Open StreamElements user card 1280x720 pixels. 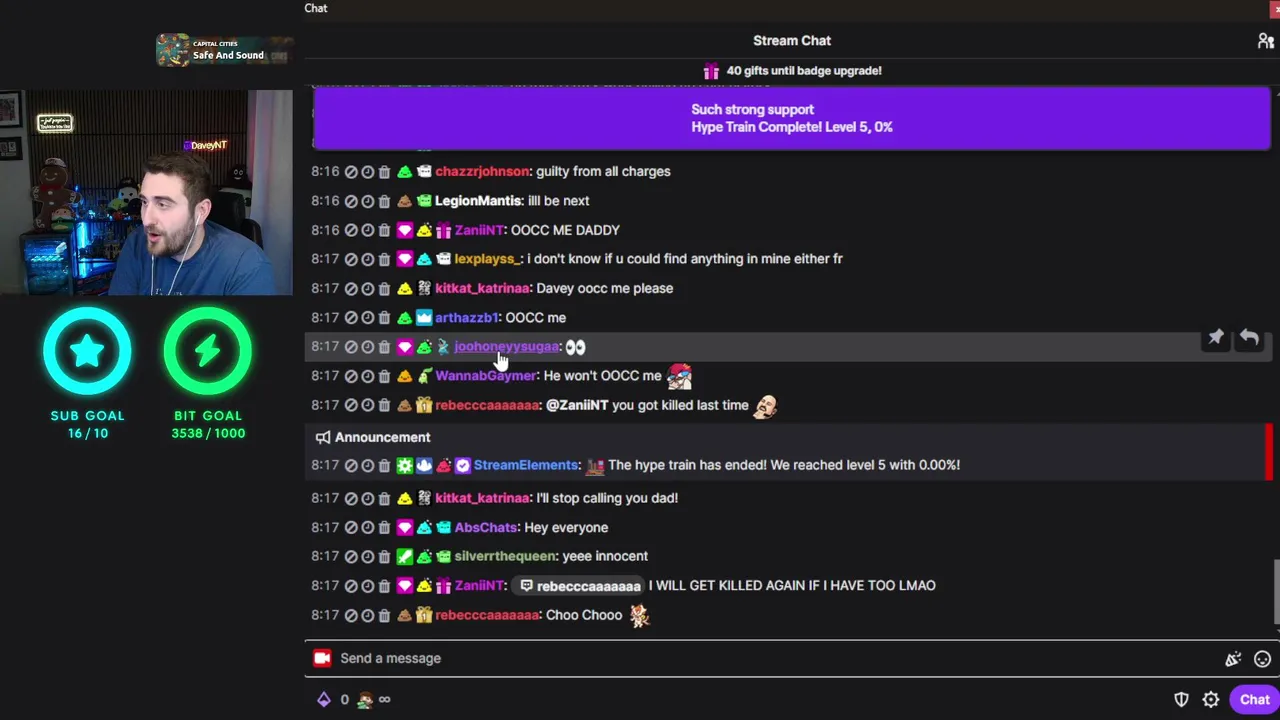click(526, 465)
